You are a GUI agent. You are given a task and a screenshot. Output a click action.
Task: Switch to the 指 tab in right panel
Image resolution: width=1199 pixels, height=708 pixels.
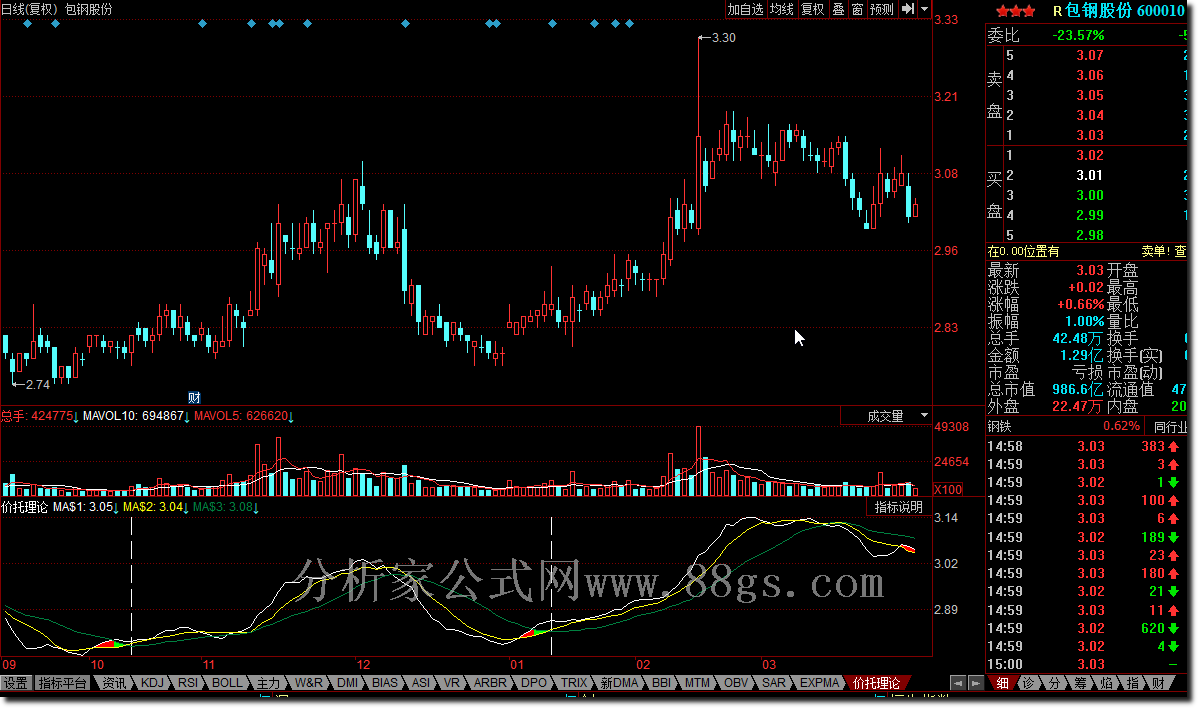[x=1132, y=683]
